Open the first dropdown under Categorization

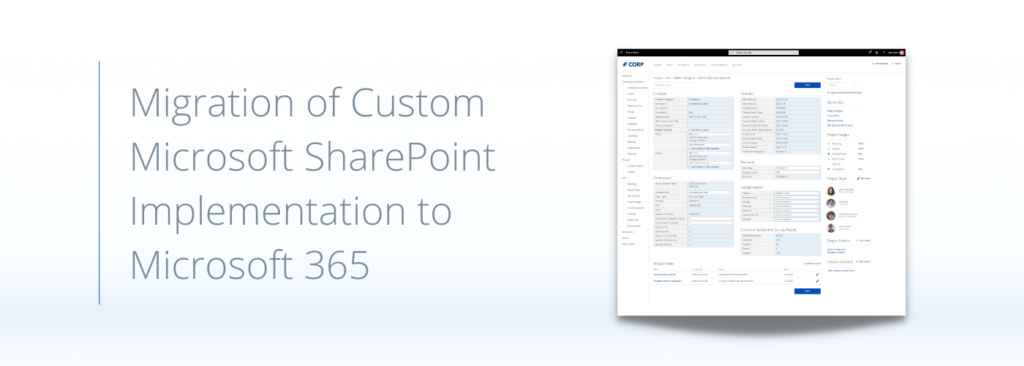[797, 193]
